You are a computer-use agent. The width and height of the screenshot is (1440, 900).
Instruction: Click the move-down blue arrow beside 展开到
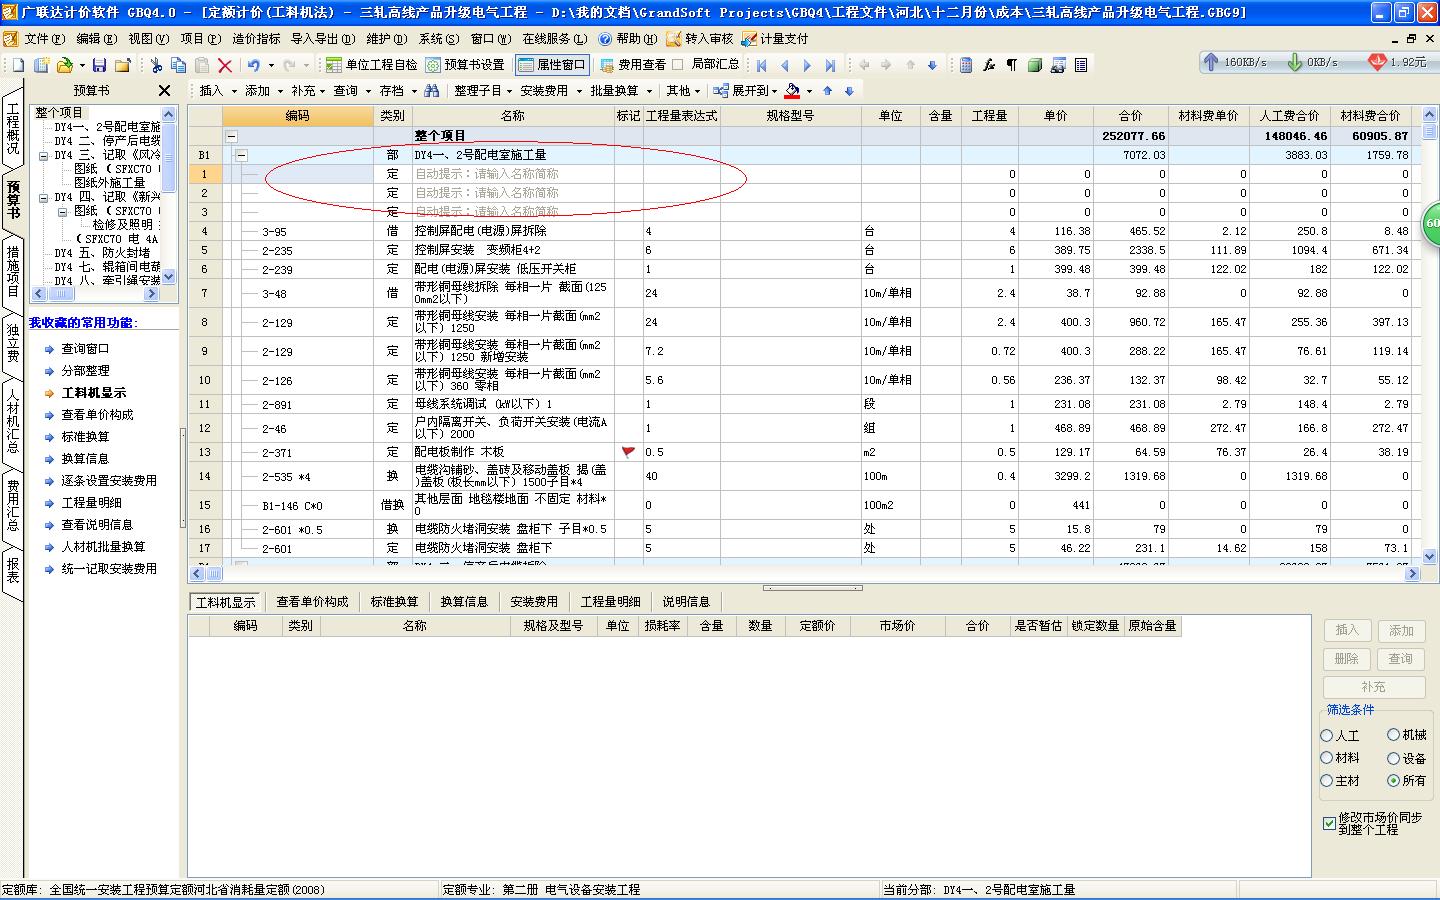point(850,91)
